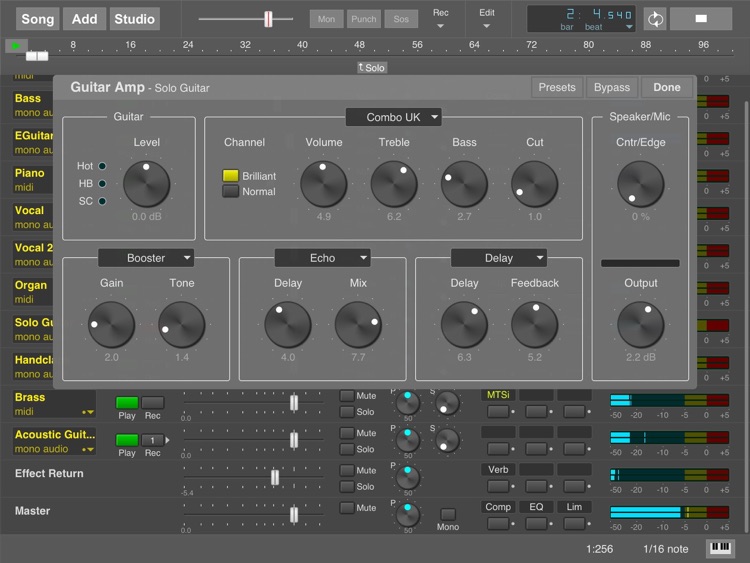Image resolution: width=750 pixels, height=563 pixels.
Task: Click the Echo Mix knob
Action: point(358,325)
